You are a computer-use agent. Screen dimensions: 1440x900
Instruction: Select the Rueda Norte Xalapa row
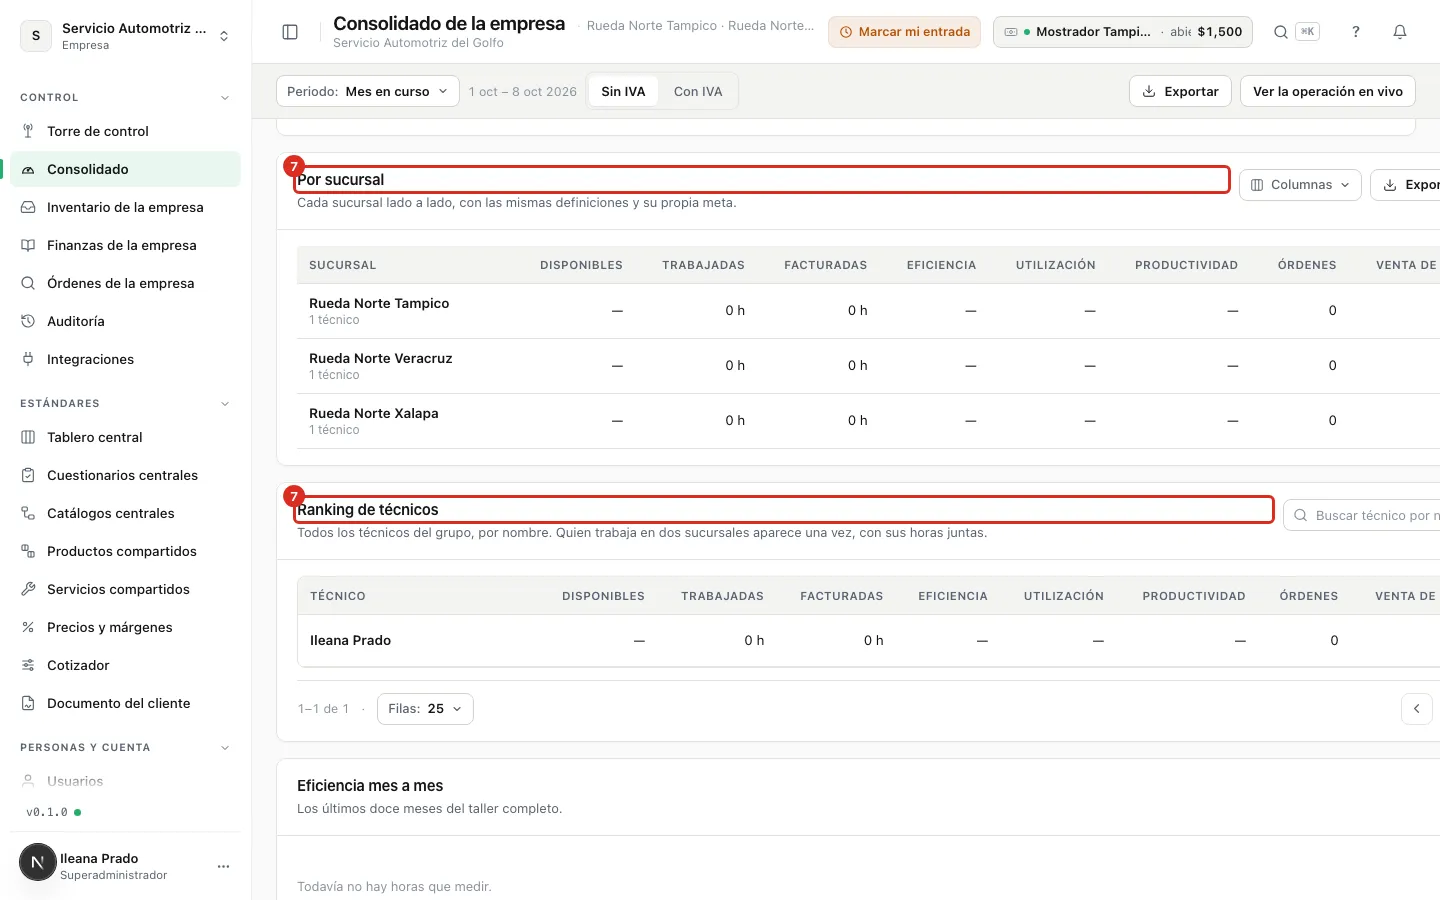(868, 421)
